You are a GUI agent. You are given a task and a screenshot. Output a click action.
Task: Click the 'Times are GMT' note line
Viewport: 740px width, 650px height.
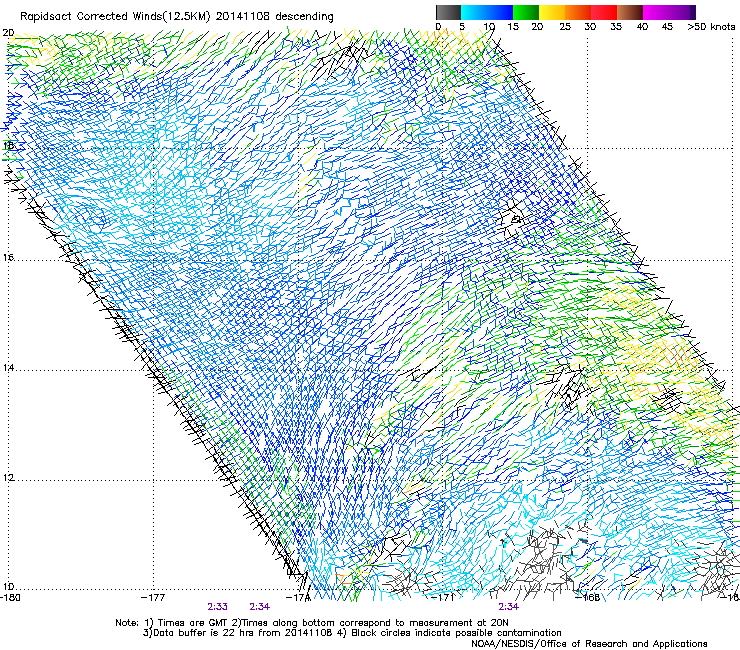[x=312, y=623]
